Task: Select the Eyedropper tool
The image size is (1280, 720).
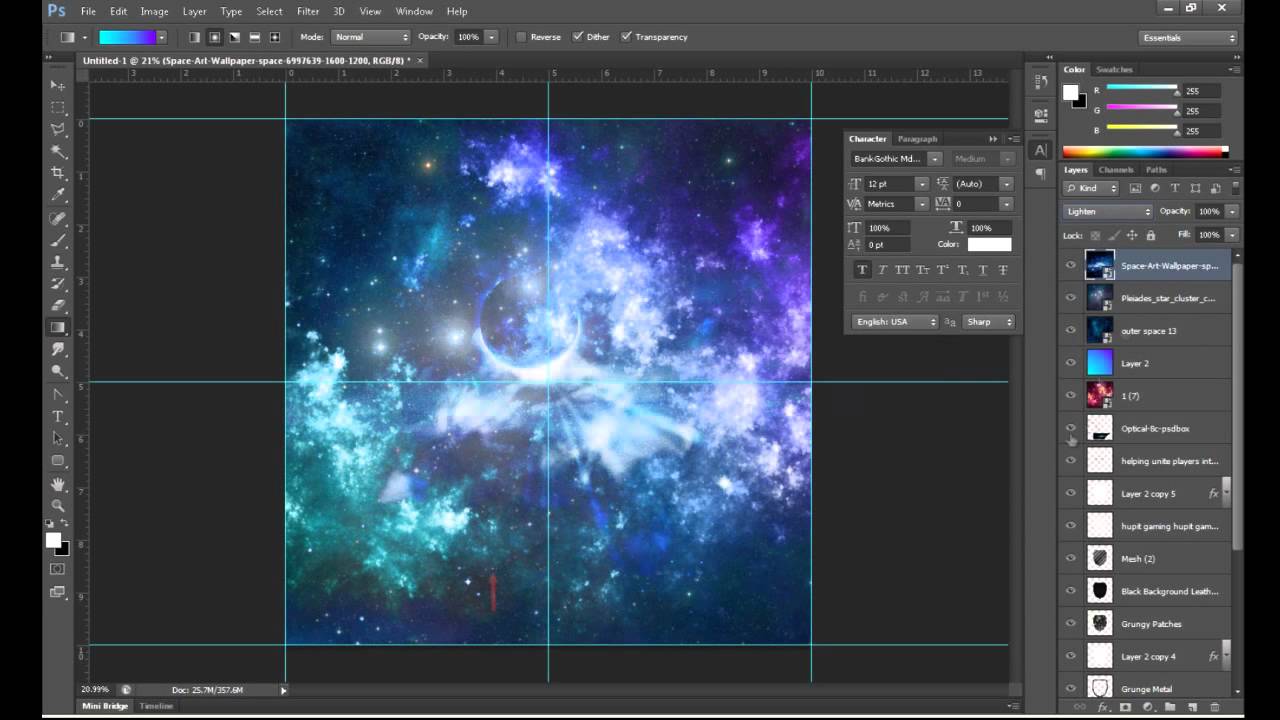Action: pos(58,196)
